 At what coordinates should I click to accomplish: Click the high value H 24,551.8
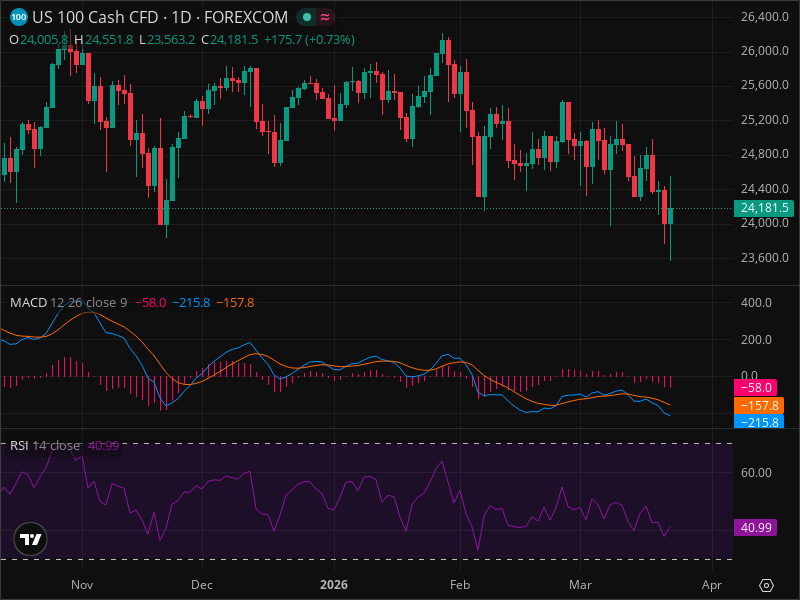(x=104, y=40)
